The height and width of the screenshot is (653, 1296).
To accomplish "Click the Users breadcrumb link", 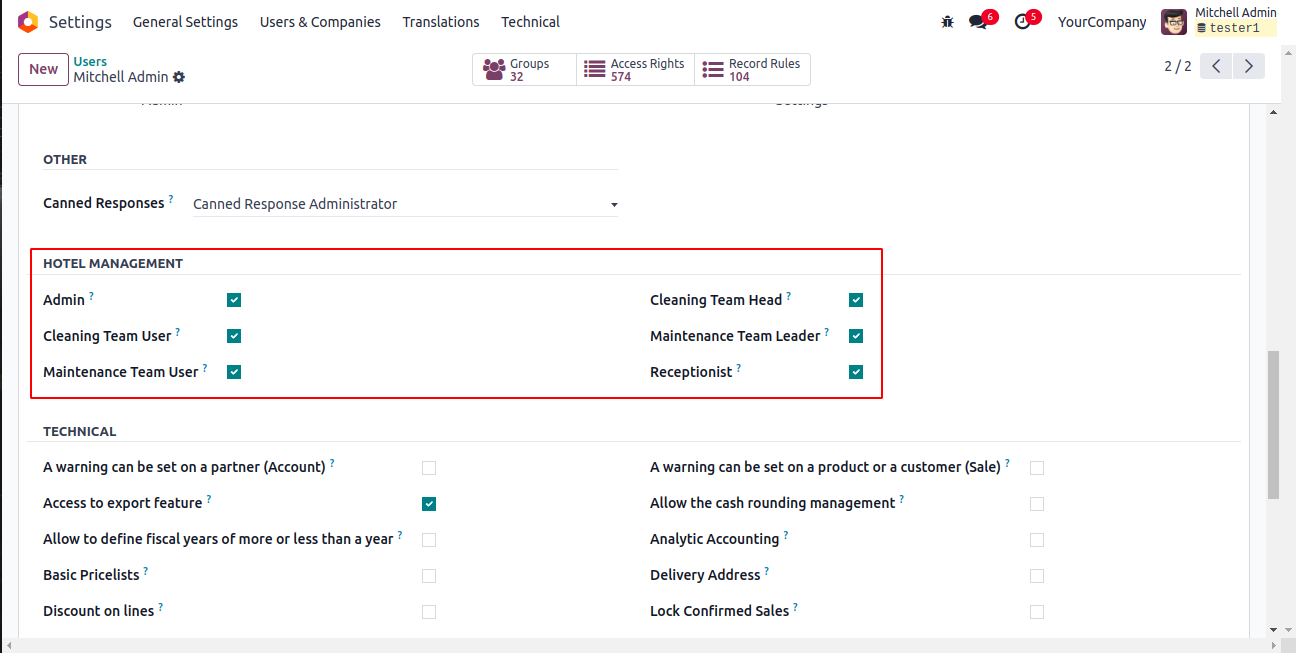I will click(x=90, y=62).
